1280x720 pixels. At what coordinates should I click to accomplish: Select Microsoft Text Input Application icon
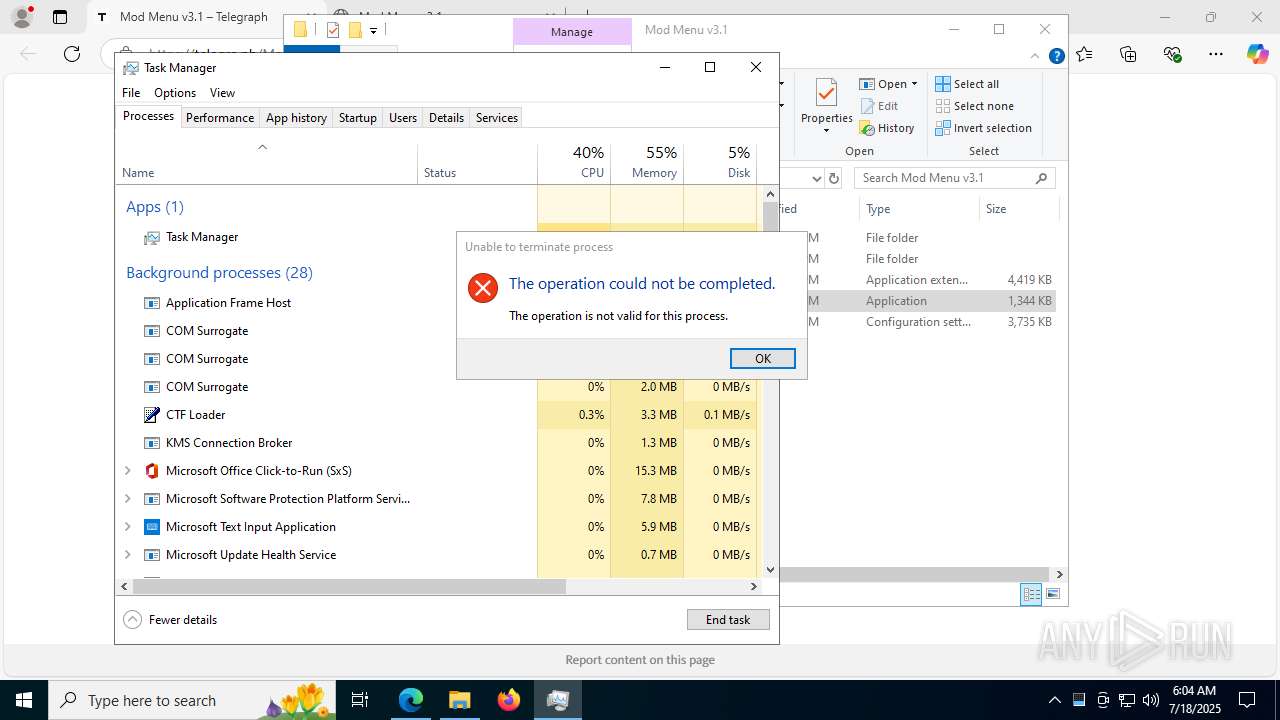point(152,527)
